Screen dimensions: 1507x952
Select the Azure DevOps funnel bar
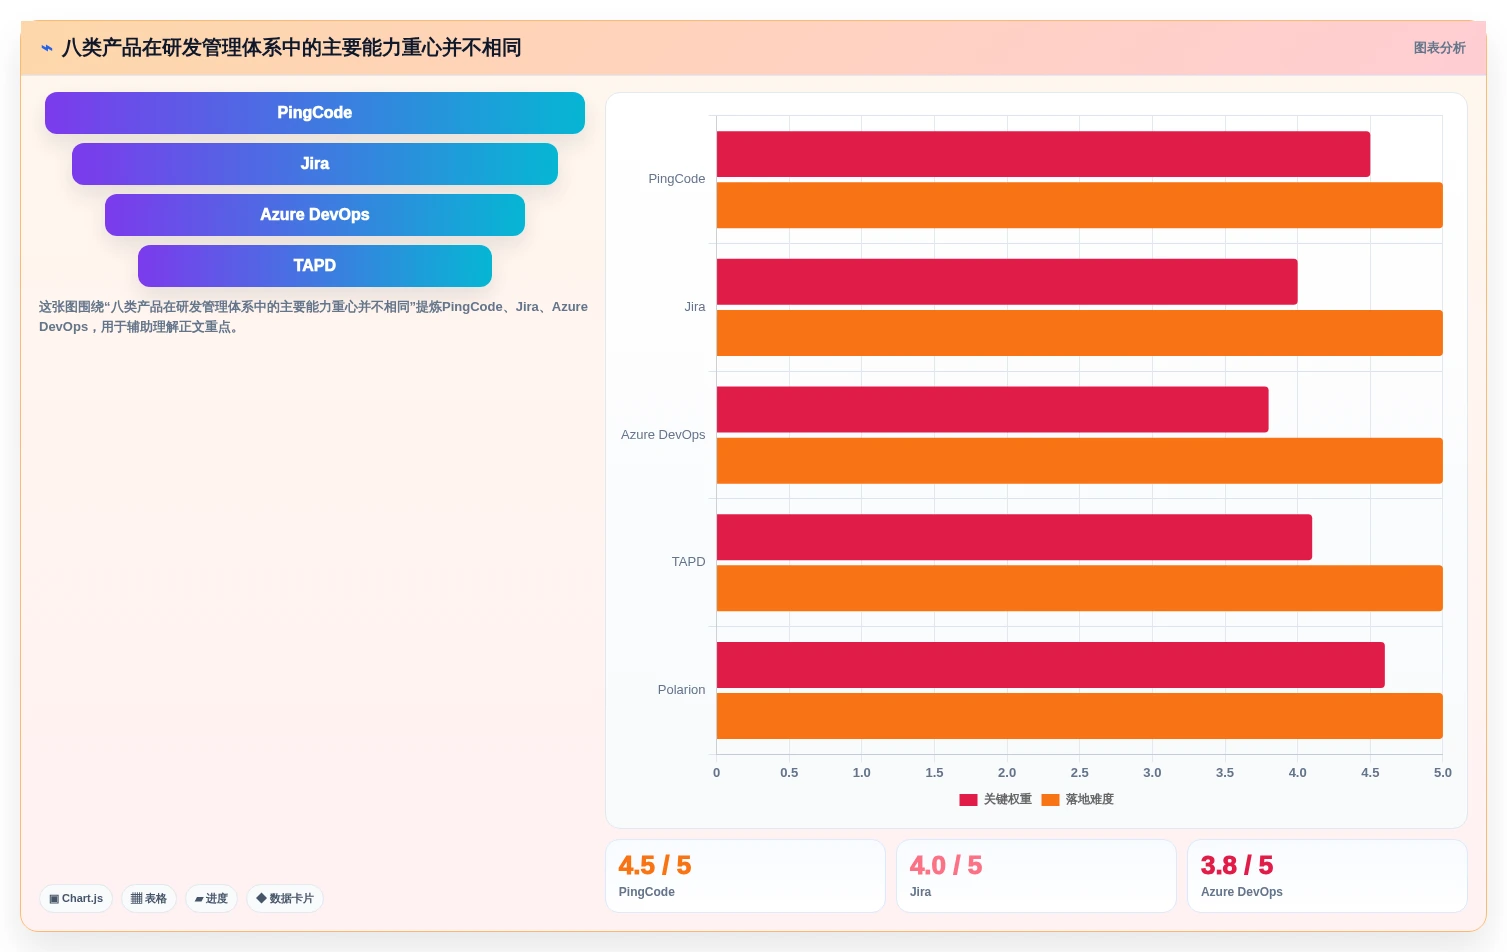click(x=315, y=215)
